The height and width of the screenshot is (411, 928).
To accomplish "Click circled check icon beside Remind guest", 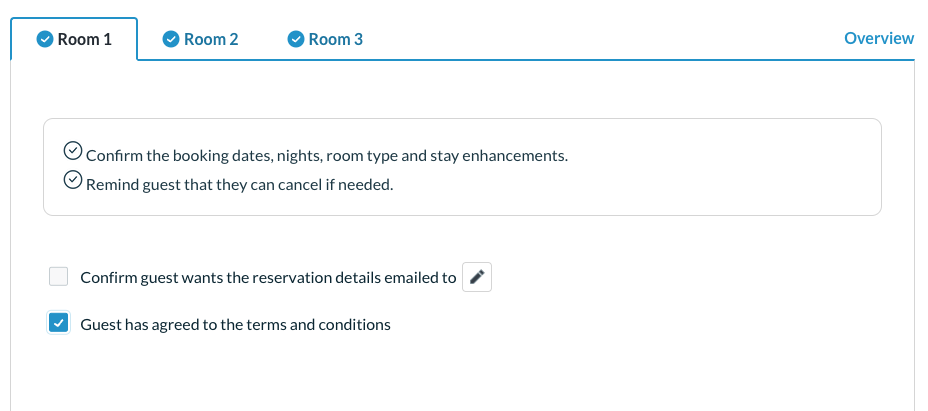I will click(x=73, y=181).
